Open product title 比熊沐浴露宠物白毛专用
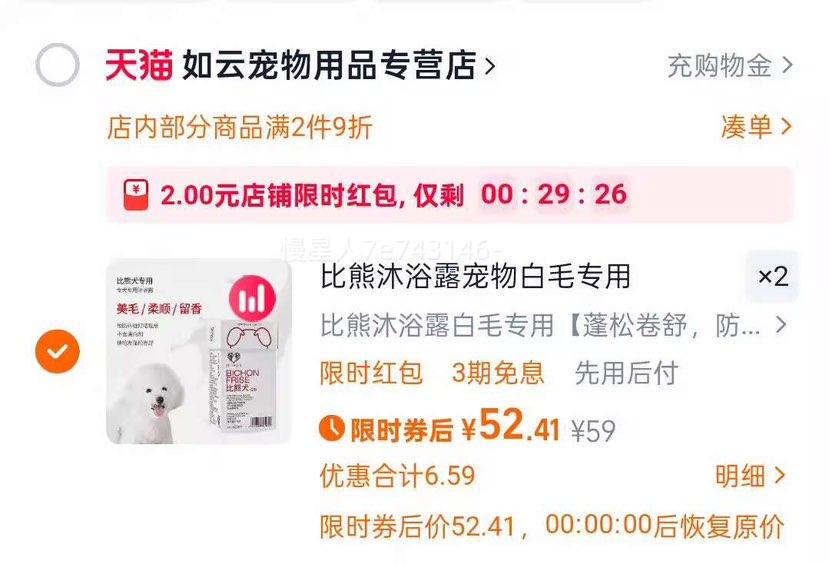 click(x=475, y=276)
